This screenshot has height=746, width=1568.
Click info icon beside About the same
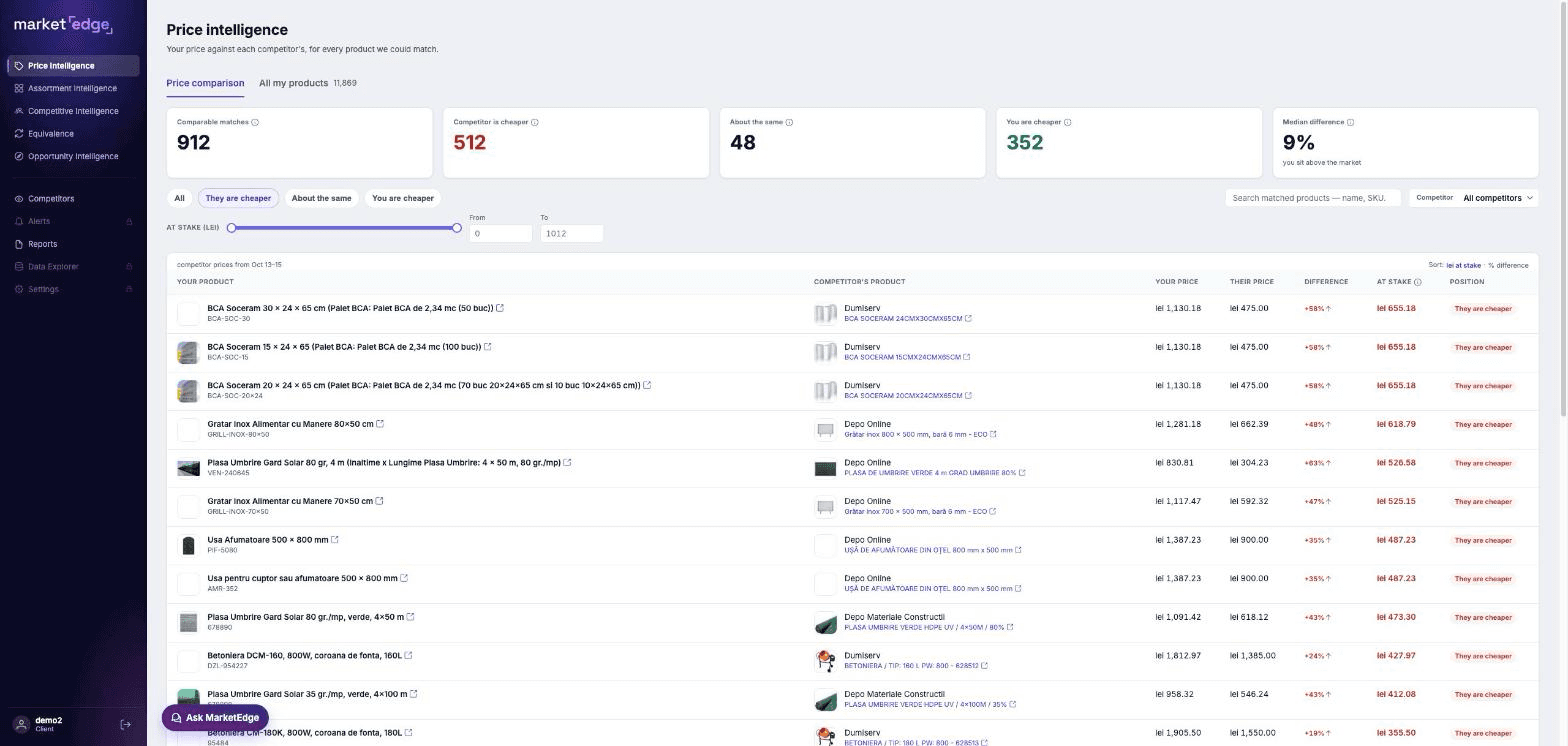pyautogui.click(x=789, y=122)
